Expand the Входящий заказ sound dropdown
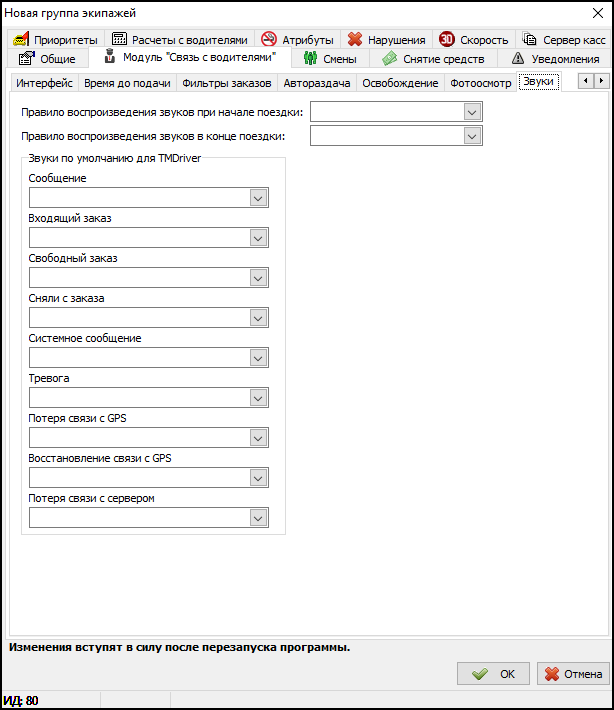 [x=258, y=238]
